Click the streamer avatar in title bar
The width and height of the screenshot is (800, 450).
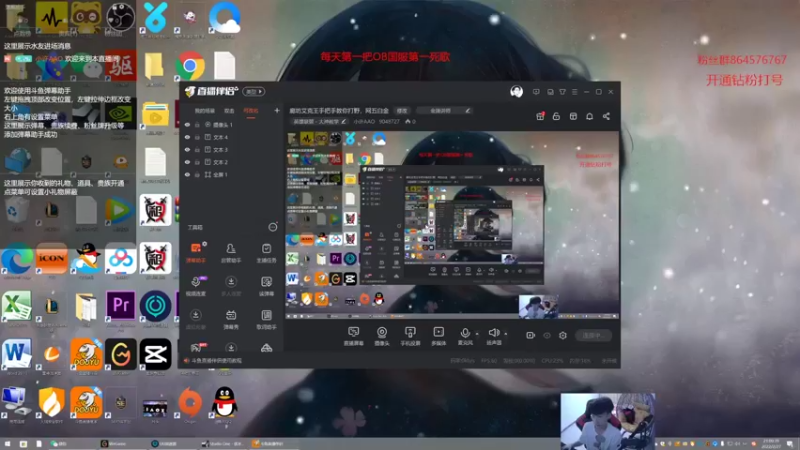point(516,92)
